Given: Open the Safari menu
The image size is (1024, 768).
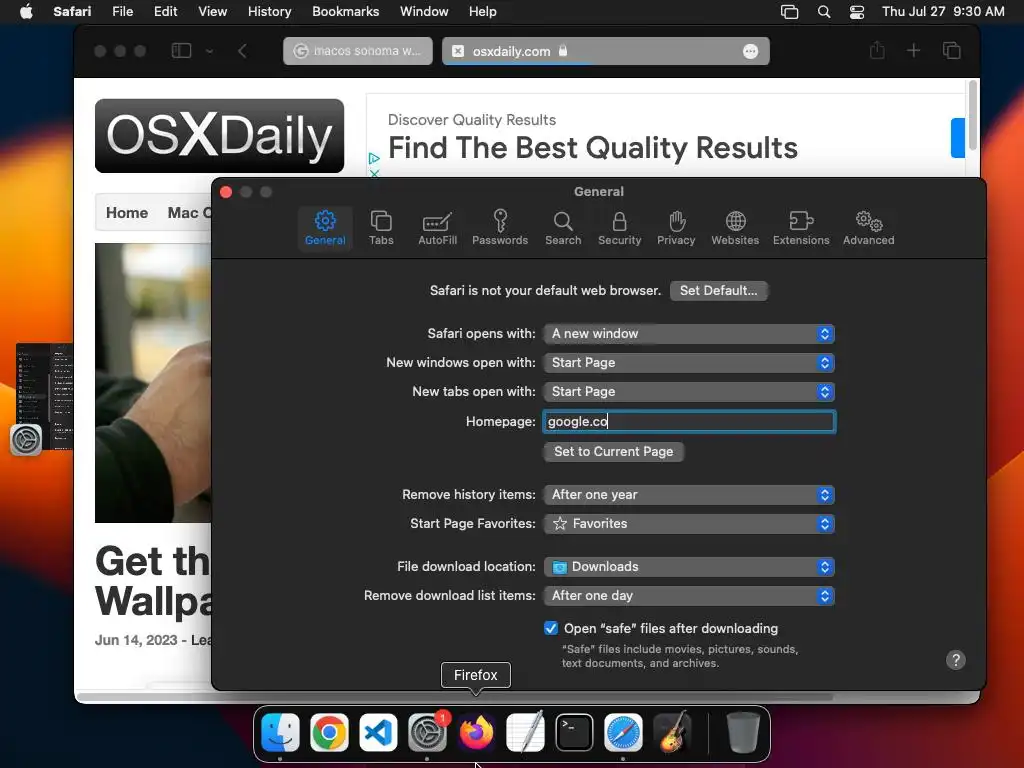Looking at the screenshot, I should pyautogui.click(x=72, y=12).
